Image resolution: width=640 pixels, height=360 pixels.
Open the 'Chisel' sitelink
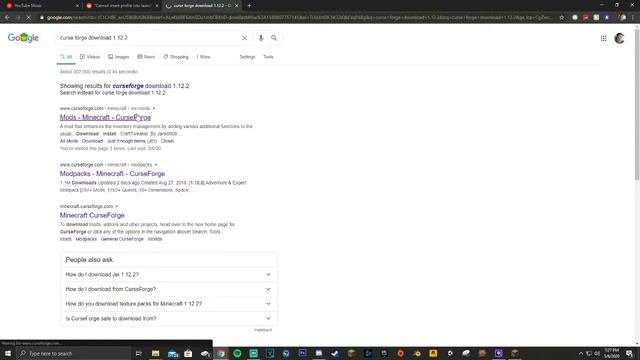(167, 141)
